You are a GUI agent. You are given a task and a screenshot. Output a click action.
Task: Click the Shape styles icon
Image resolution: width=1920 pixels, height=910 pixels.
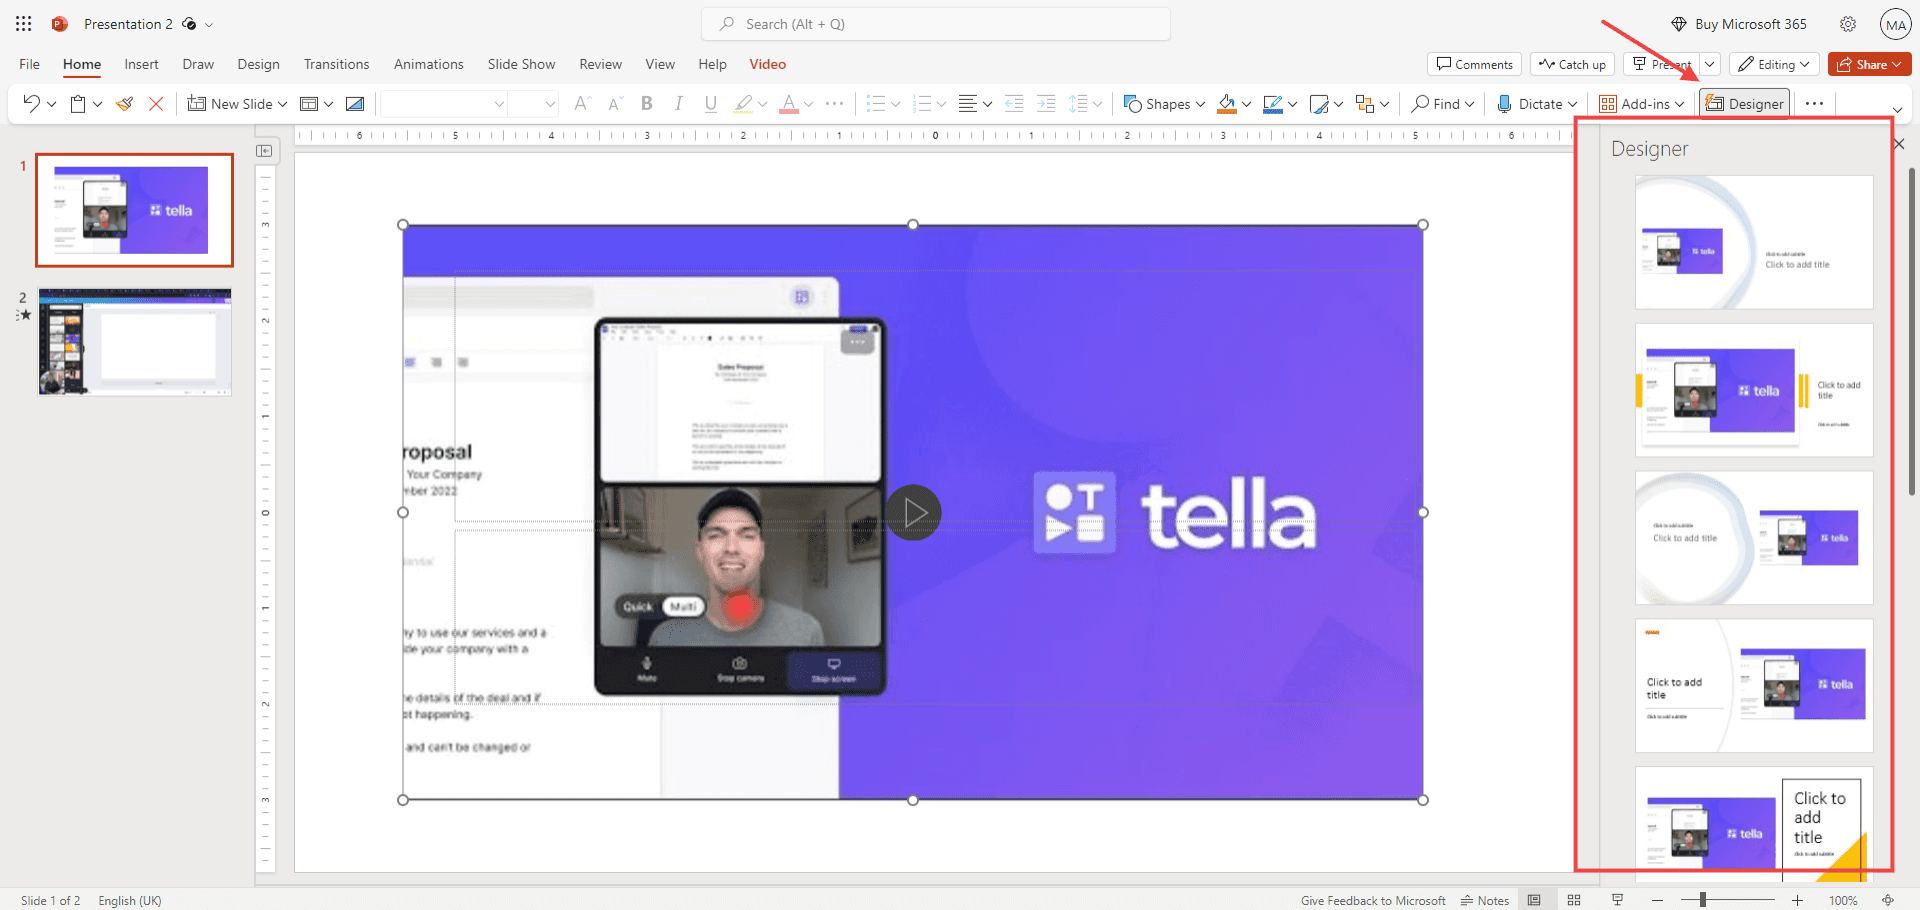pos(1319,103)
